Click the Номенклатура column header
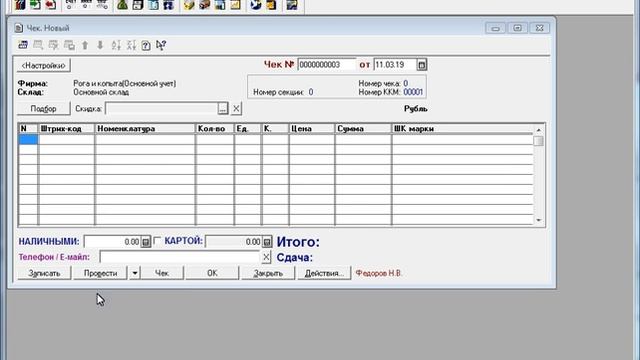 point(145,129)
